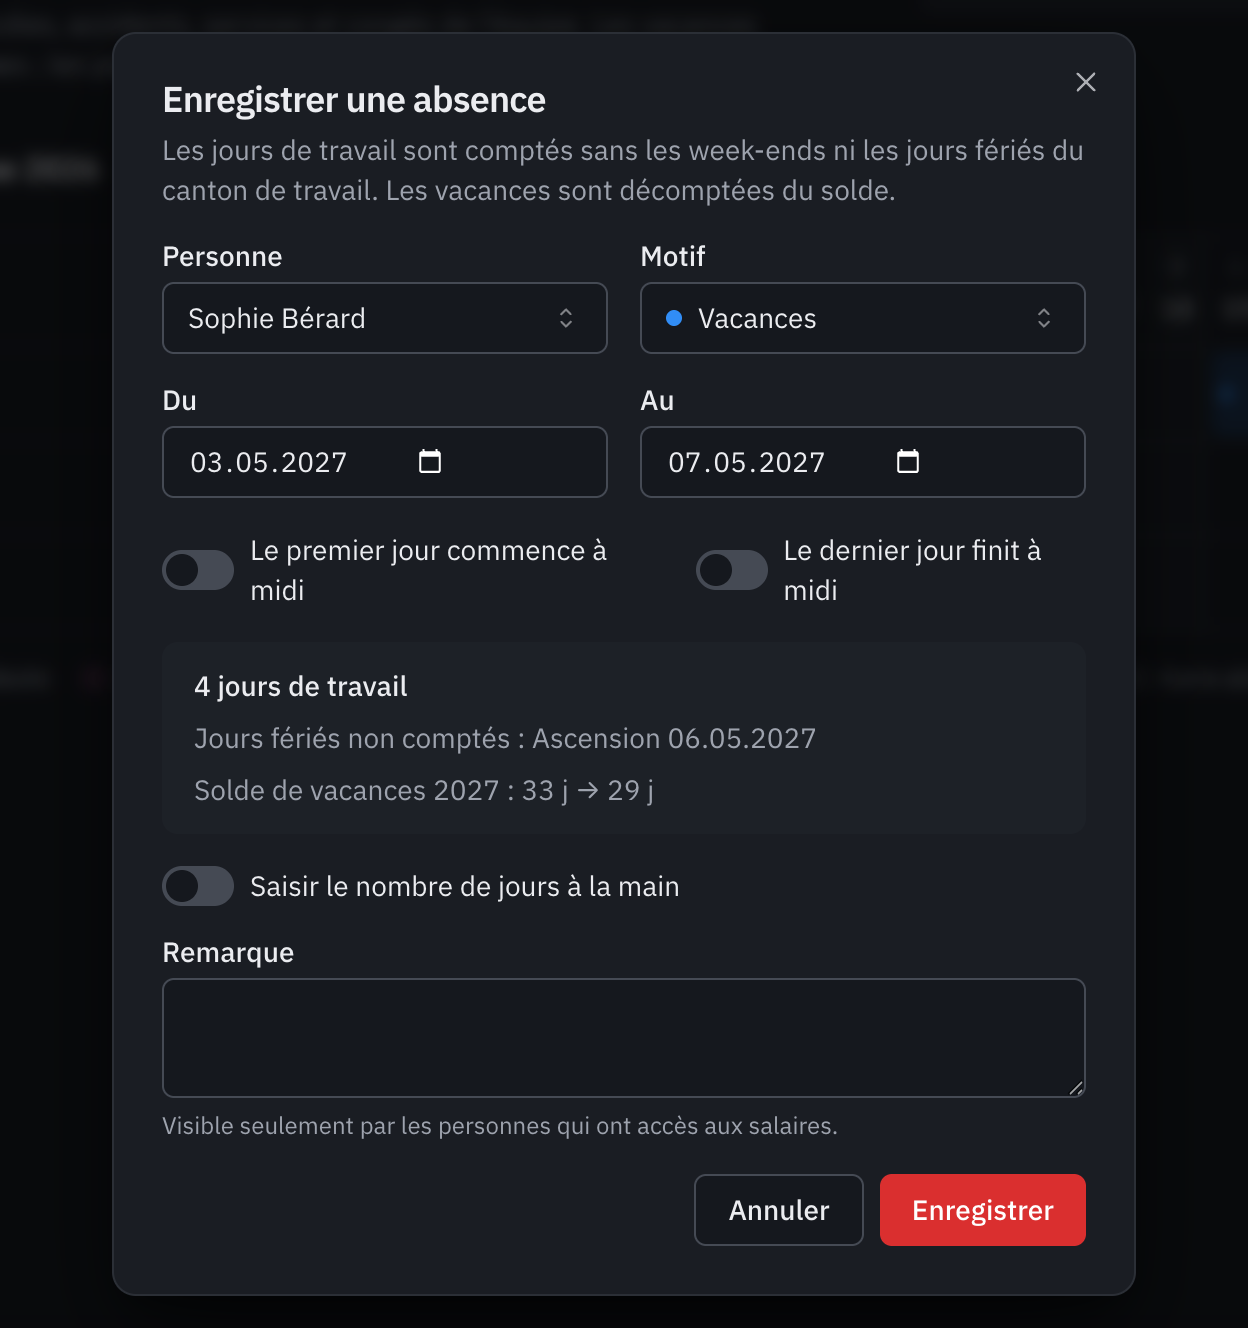Click the calendar icon in the Du field

tap(430, 461)
